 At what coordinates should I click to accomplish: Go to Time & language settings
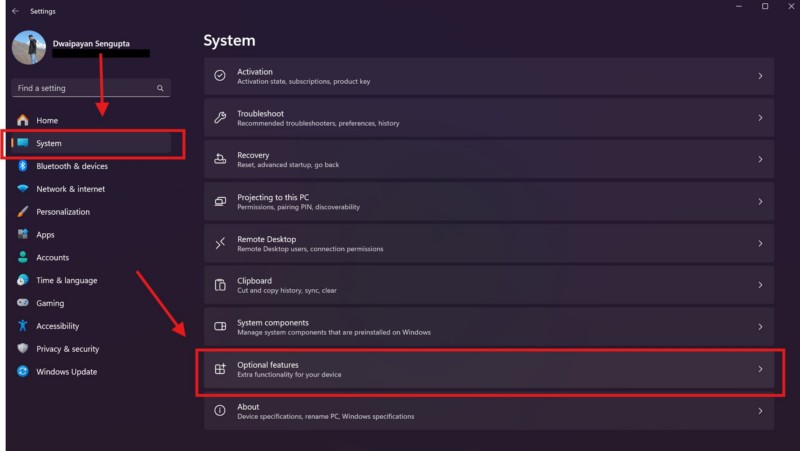pos(66,280)
